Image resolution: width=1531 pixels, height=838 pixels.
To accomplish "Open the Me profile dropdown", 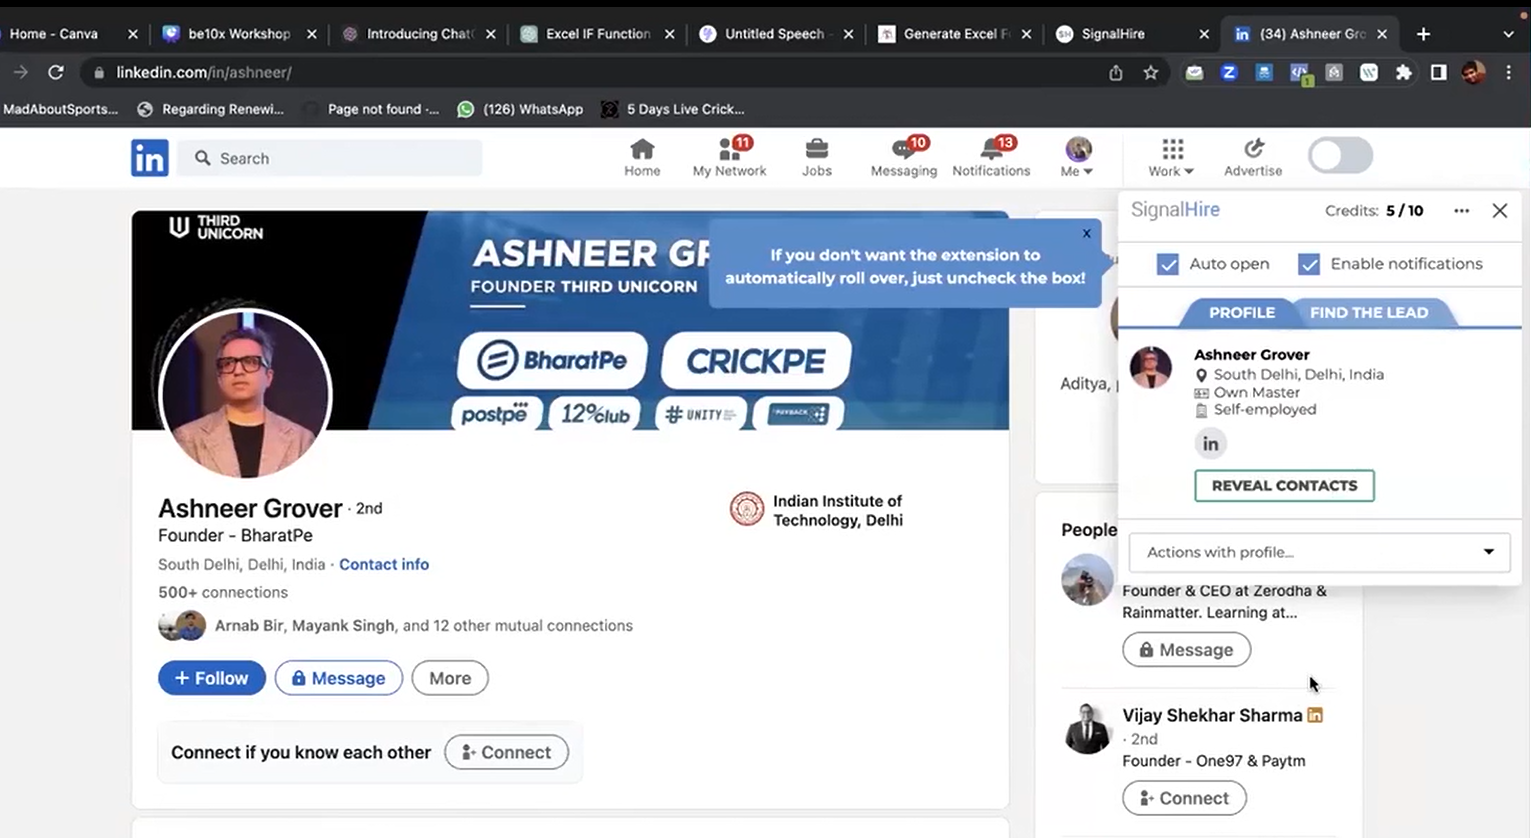I will tap(1077, 157).
